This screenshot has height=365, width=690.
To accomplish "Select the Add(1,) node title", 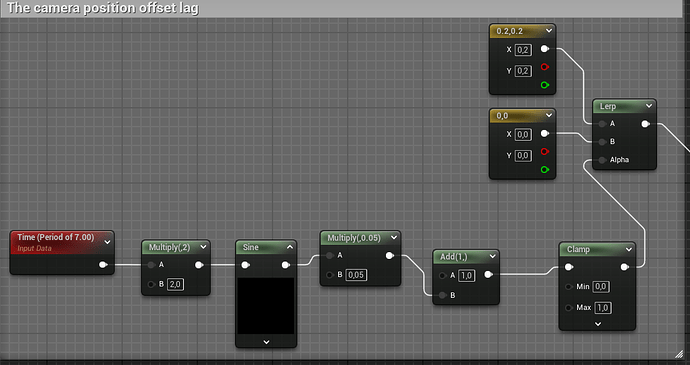I will [453, 257].
